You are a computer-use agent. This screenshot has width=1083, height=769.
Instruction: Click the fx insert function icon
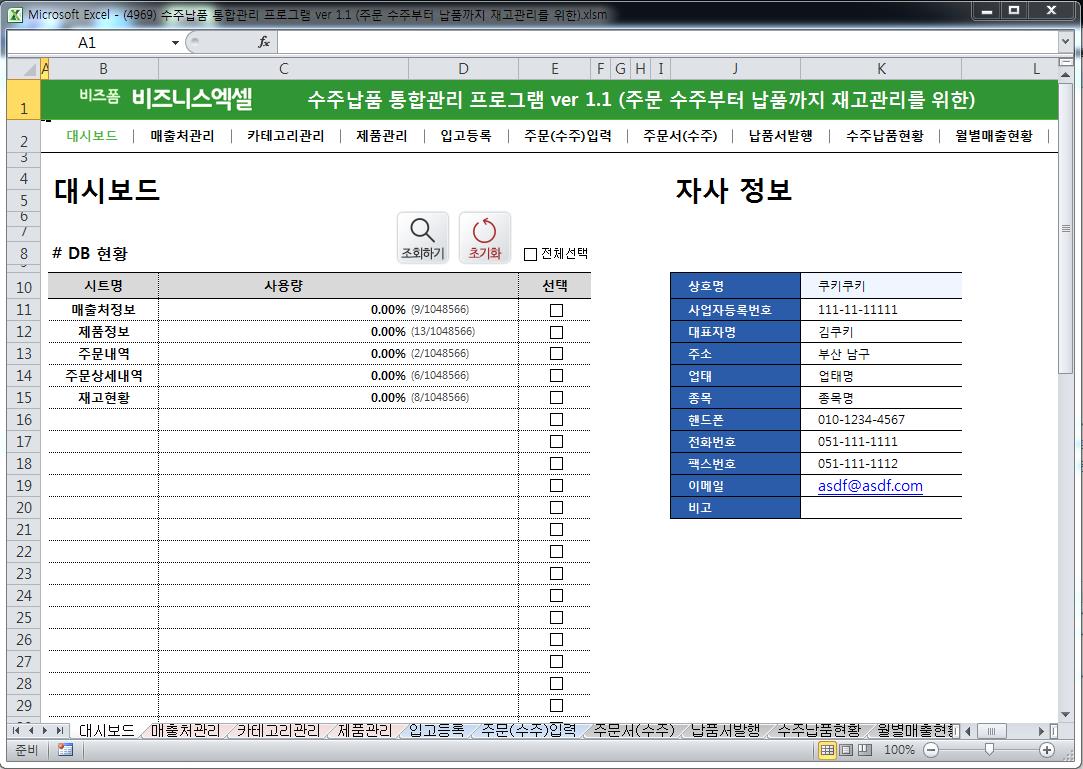(x=264, y=42)
